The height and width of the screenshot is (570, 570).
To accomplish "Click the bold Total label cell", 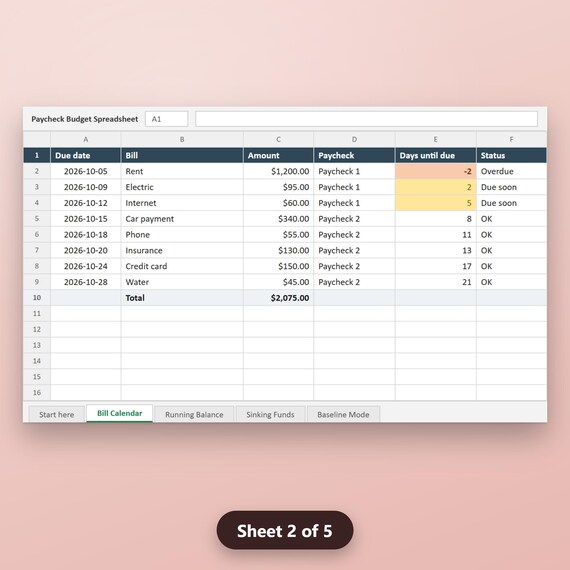I will (182, 298).
